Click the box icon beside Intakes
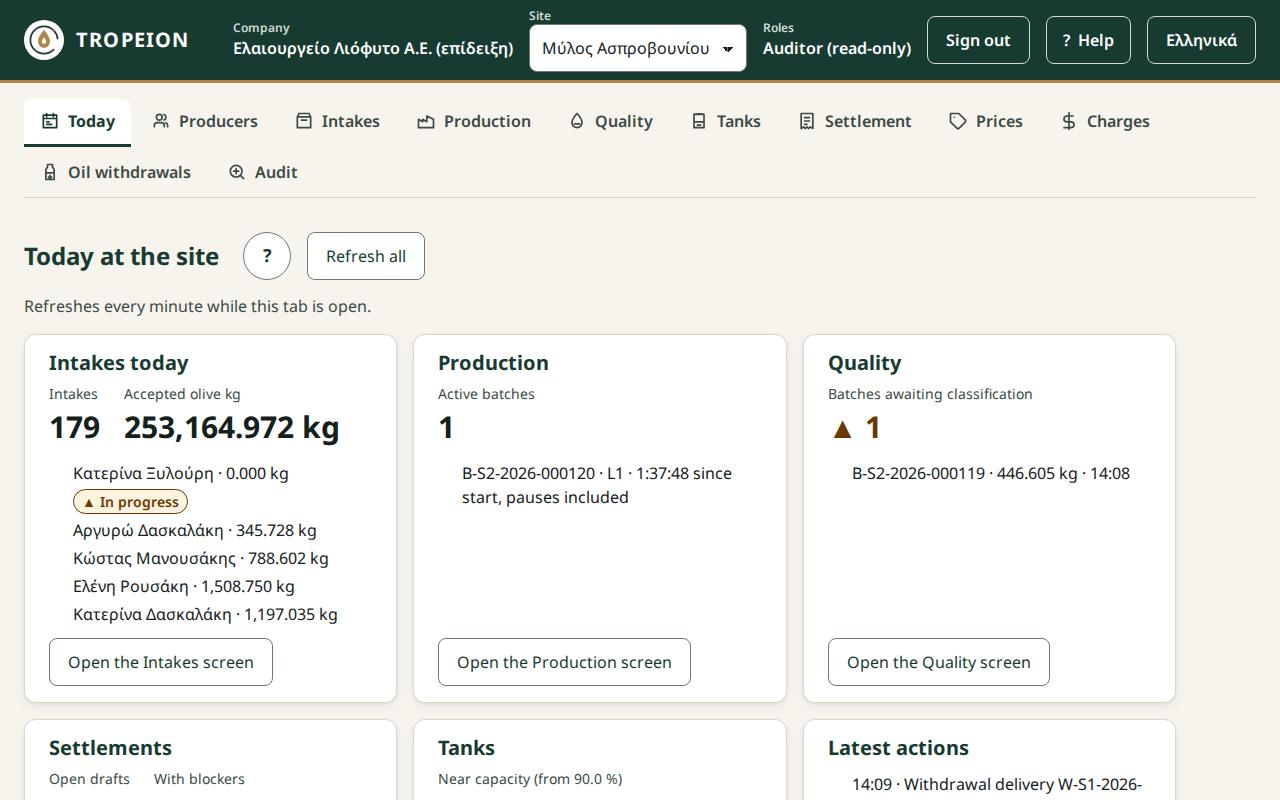The height and width of the screenshot is (800, 1280). point(304,121)
